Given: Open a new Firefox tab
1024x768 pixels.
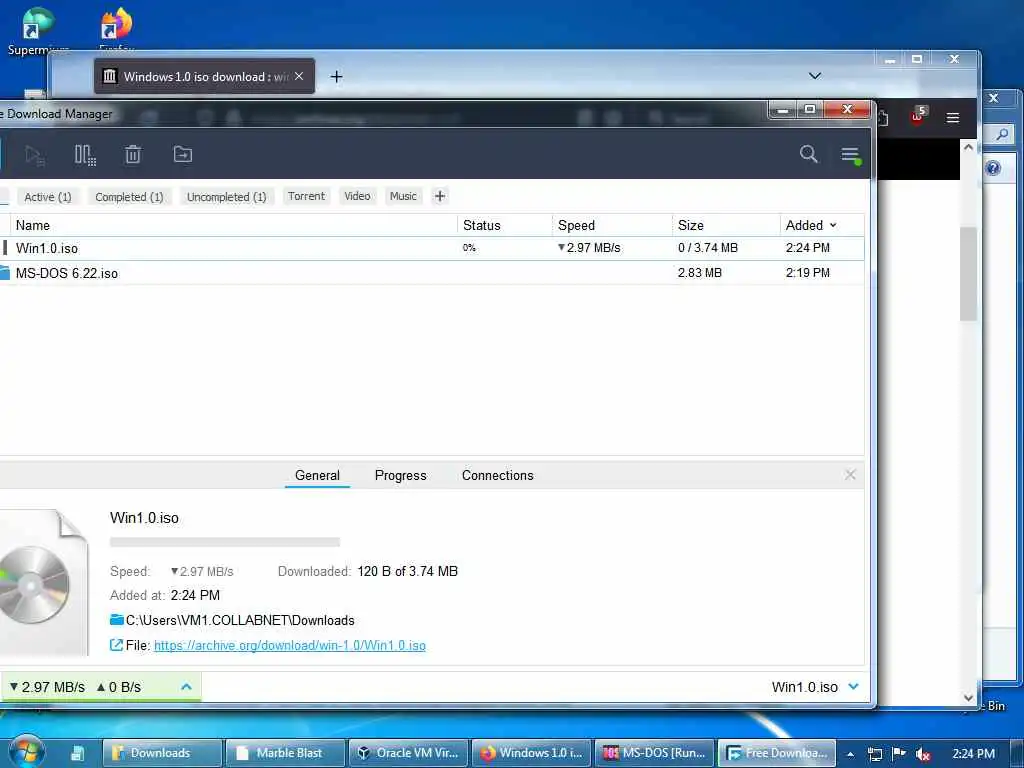Looking at the screenshot, I should (336, 77).
